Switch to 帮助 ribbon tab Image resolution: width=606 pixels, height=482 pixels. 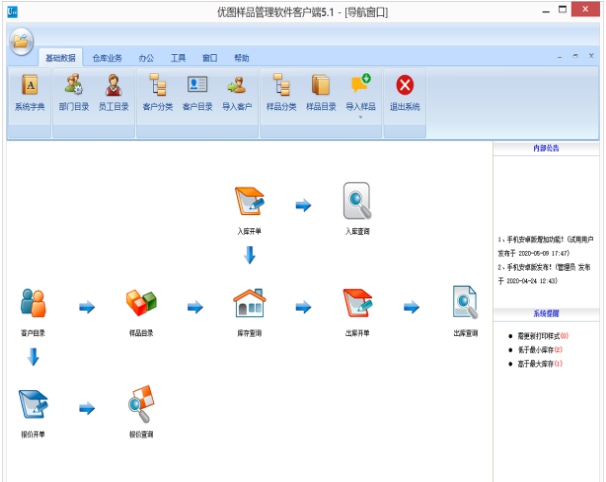point(242,58)
